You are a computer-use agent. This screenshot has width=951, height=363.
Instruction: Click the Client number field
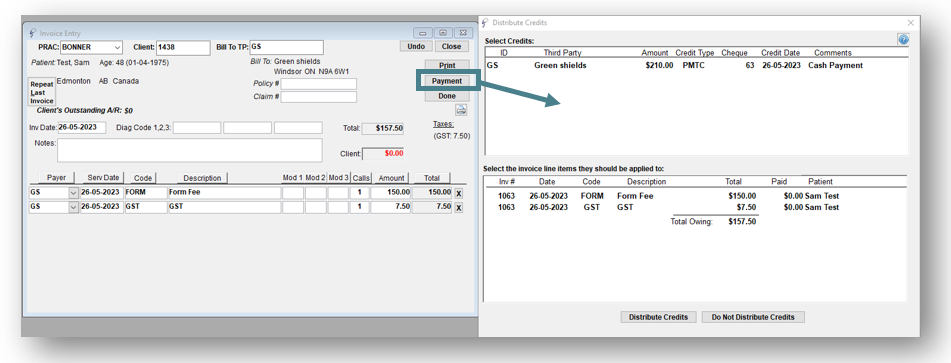pos(183,48)
